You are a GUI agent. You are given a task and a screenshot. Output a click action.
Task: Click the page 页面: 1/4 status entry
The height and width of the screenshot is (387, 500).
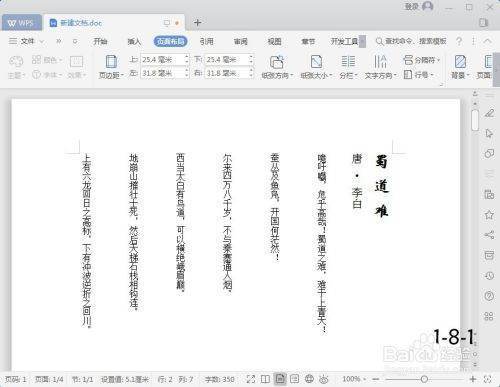pos(49,379)
